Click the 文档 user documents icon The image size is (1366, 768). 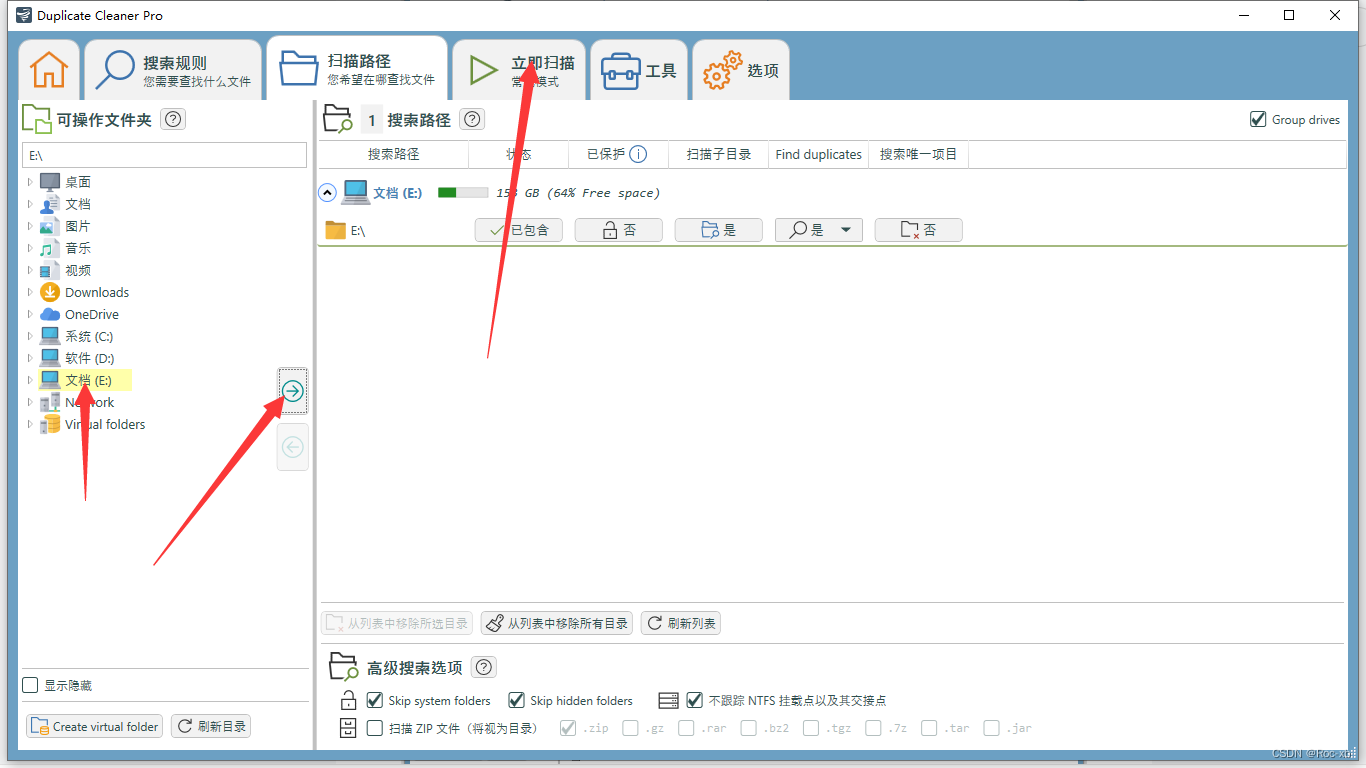pyautogui.click(x=50, y=204)
